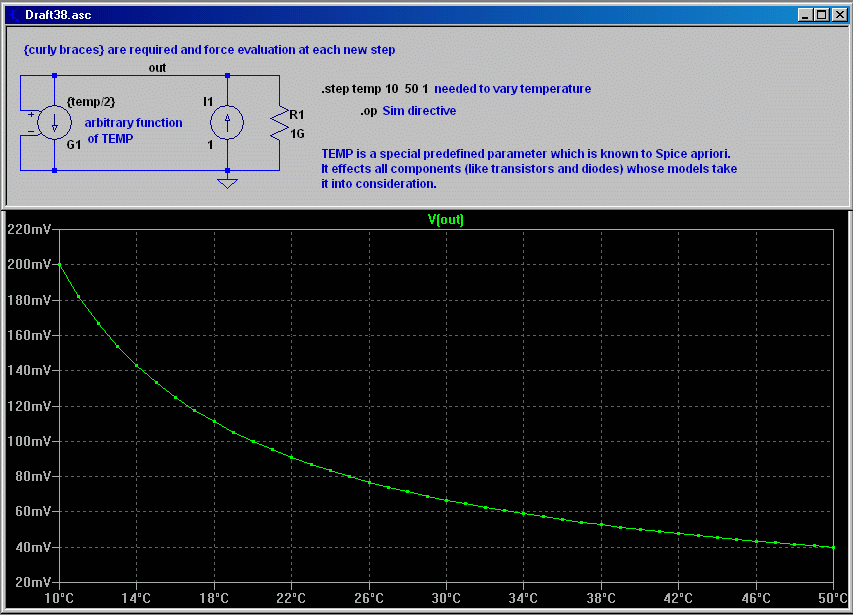Image resolution: width=853 pixels, height=615 pixels.
Task: Close the Draft38.asc window
Action: pos(839,15)
